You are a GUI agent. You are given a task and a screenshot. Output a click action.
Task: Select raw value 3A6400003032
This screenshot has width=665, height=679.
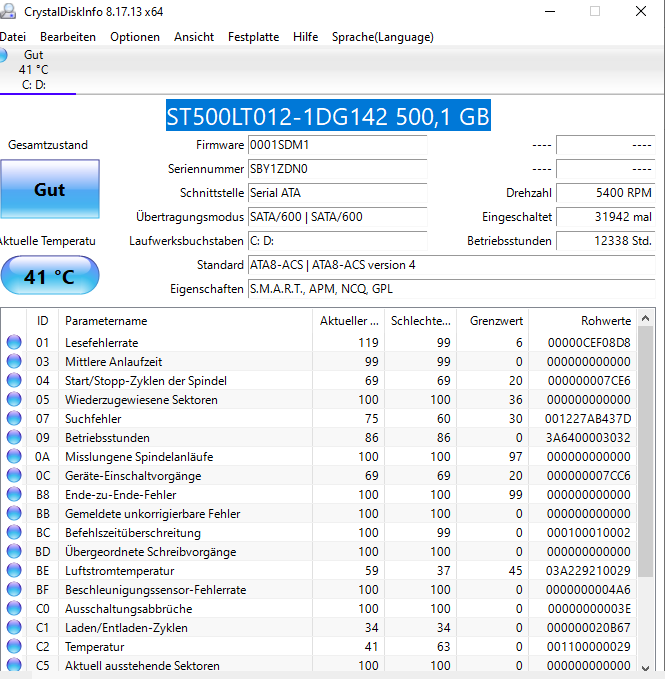pos(588,438)
